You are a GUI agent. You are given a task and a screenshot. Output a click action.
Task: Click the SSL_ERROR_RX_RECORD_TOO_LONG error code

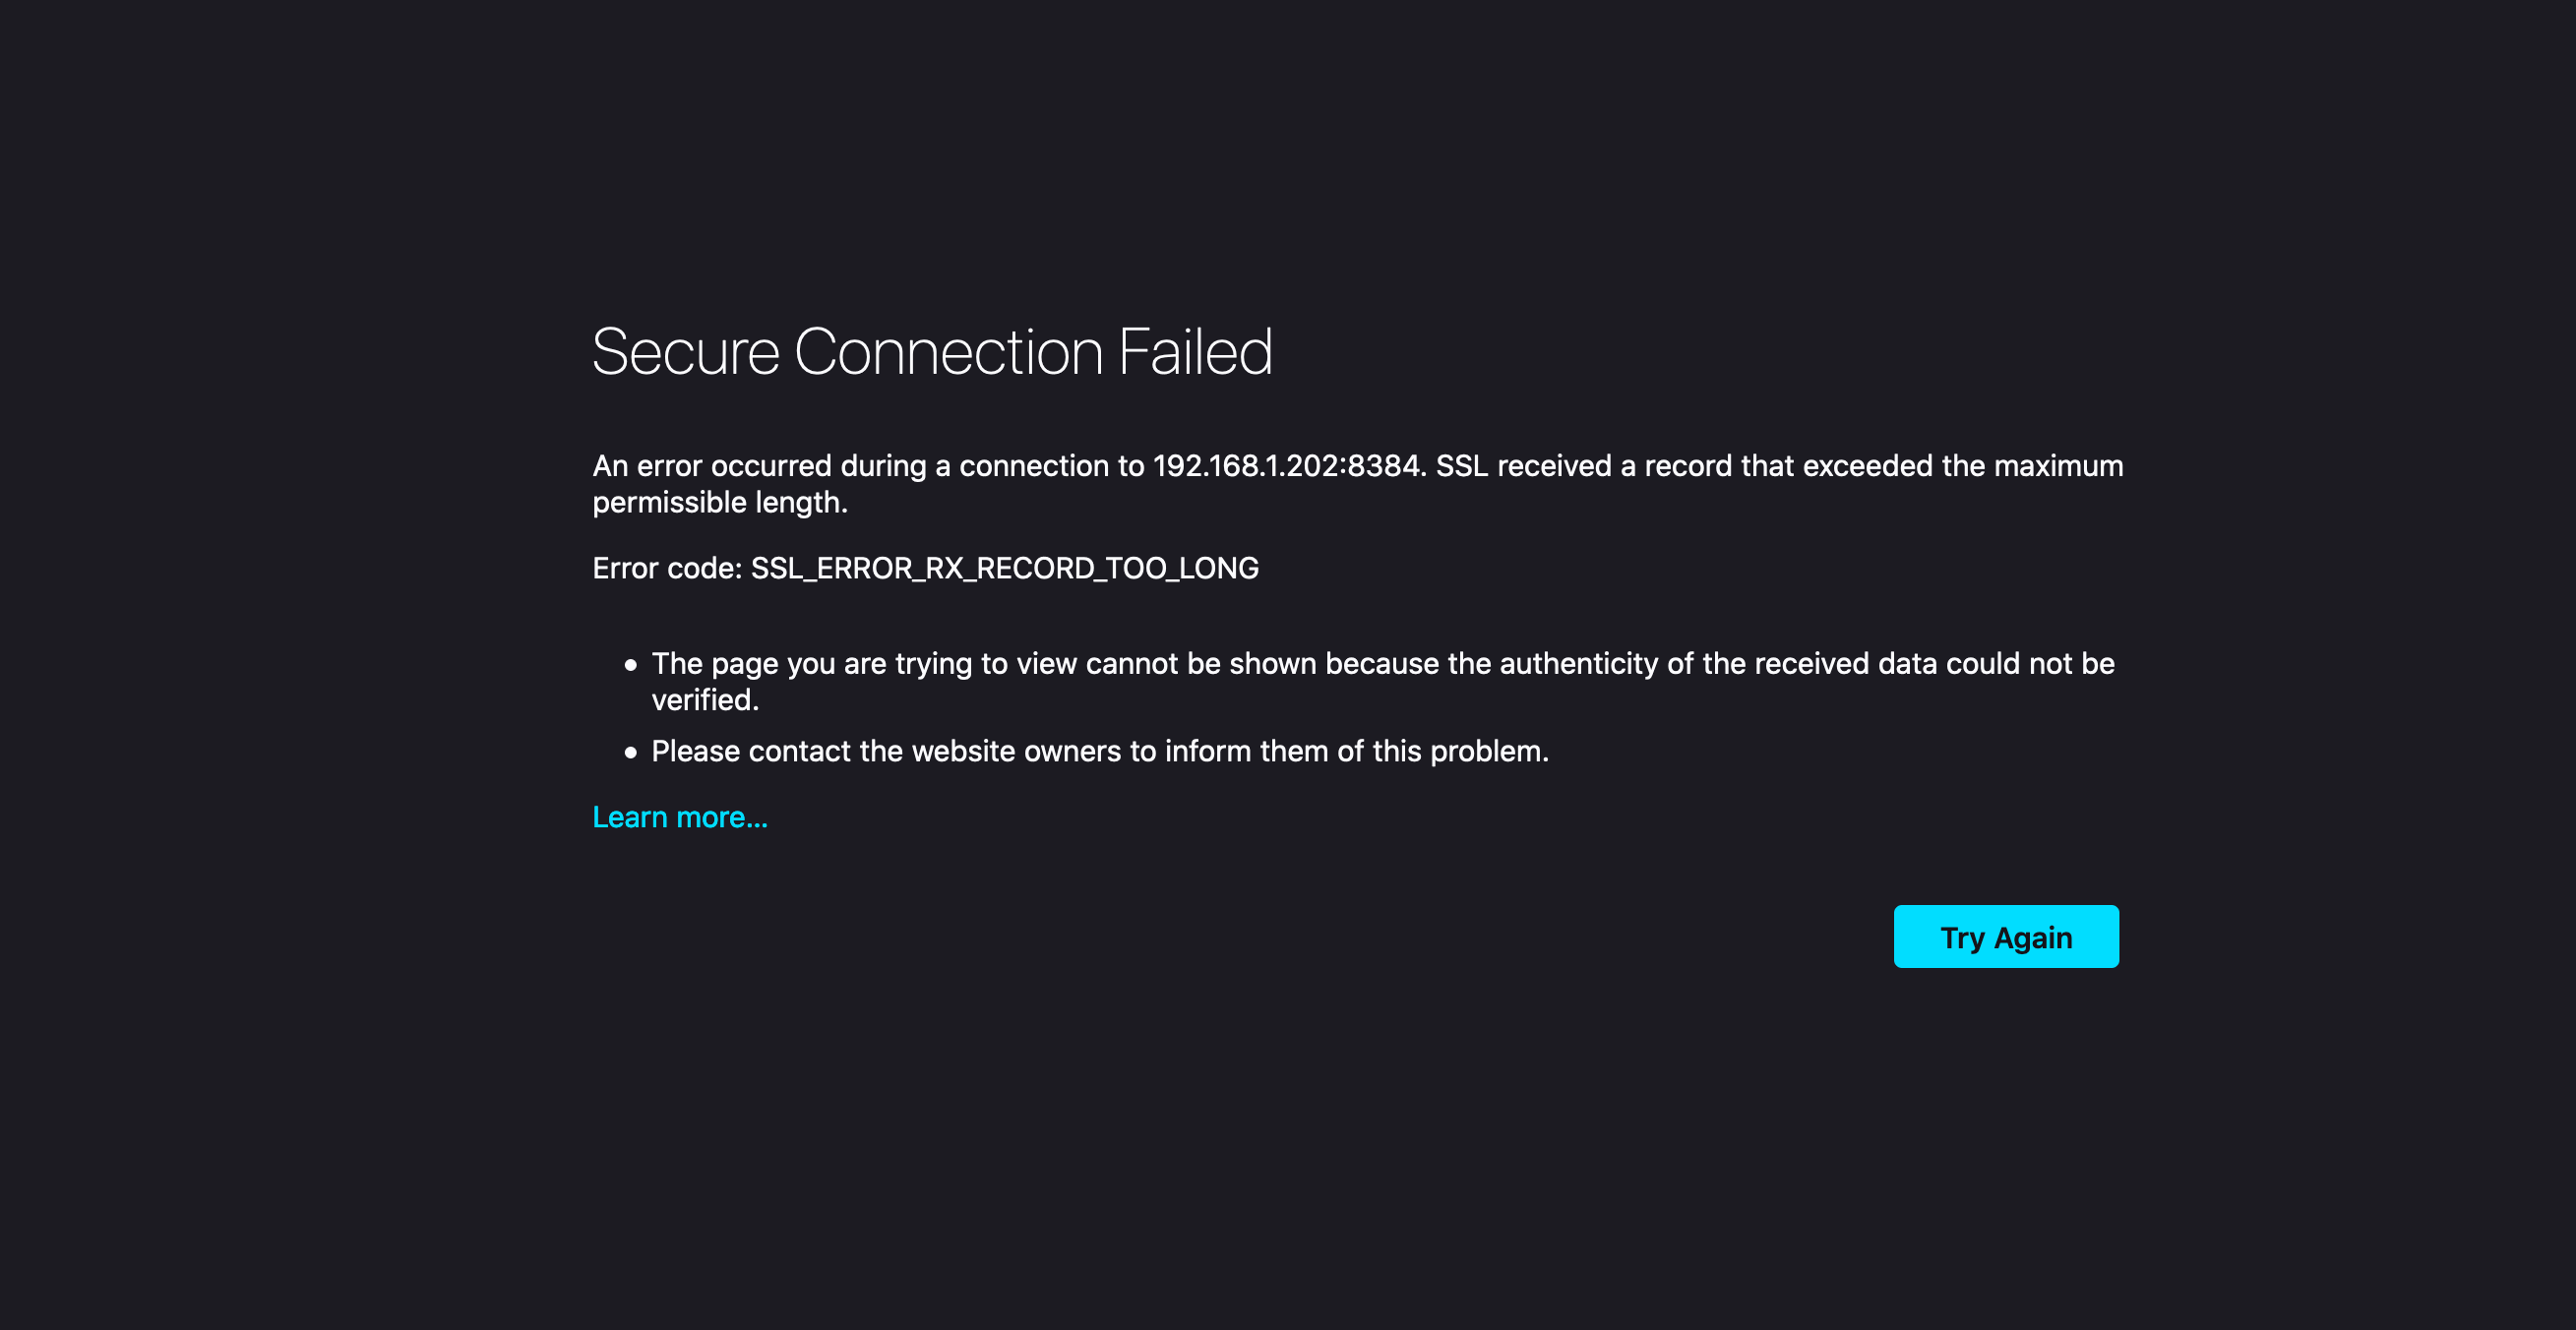[1004, 568]
